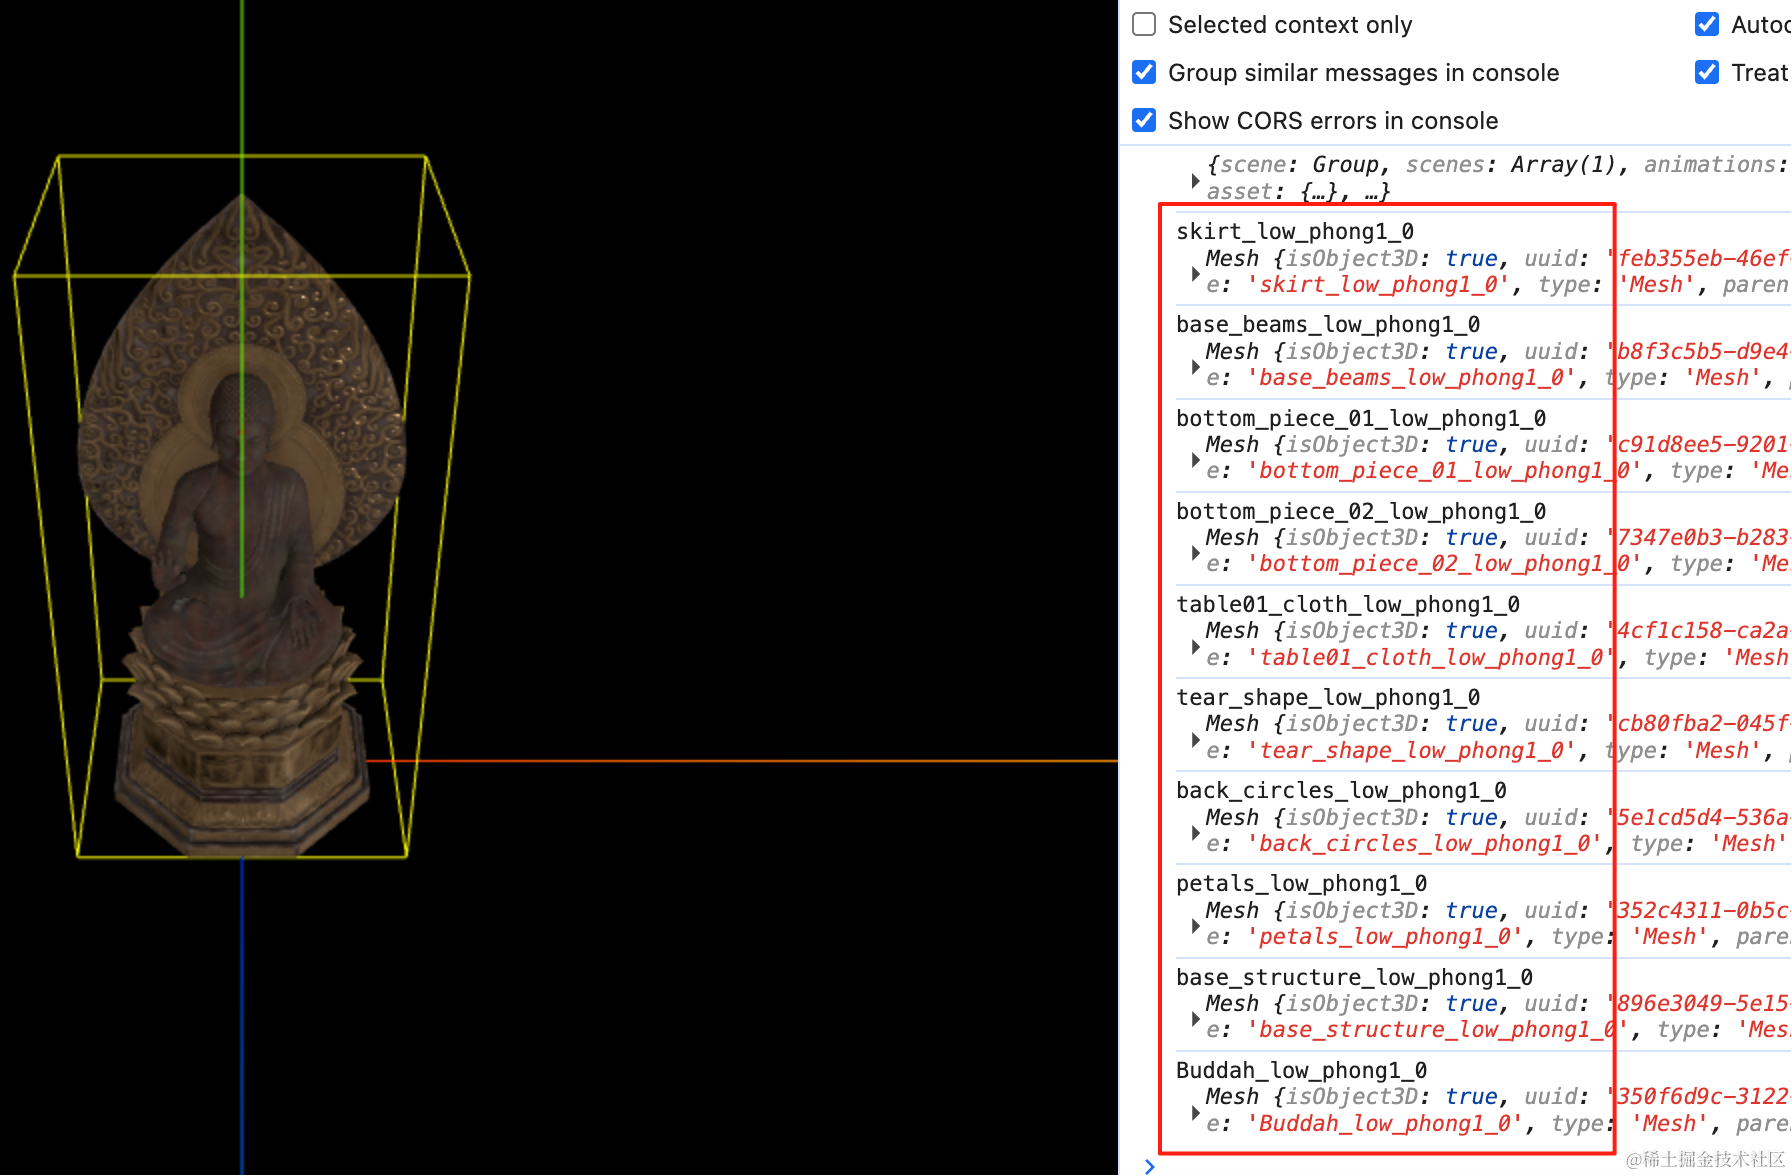
Task: Click the table01_cloth_low_phong1_0 log line
Action: (1348, 604)
